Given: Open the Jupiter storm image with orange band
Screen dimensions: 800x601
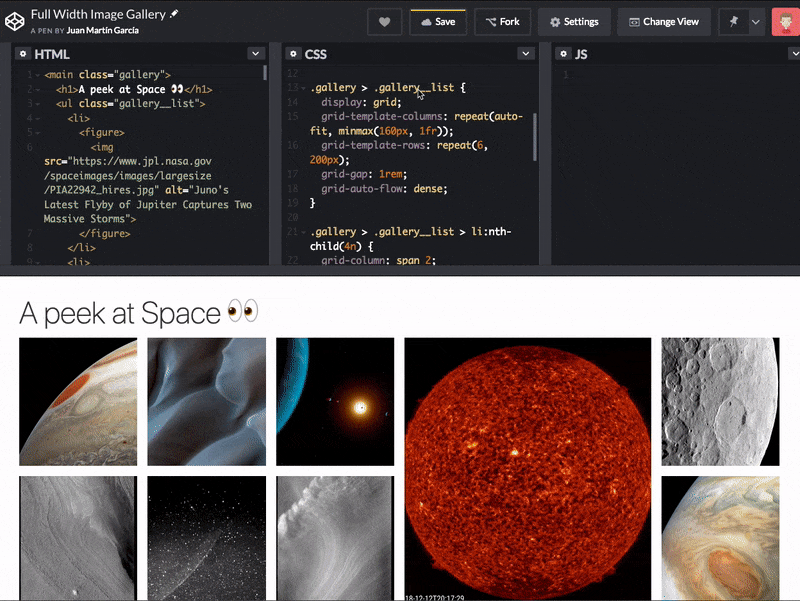Looking at the screenshot, I should pyautogui.click(x=78, y=402).
